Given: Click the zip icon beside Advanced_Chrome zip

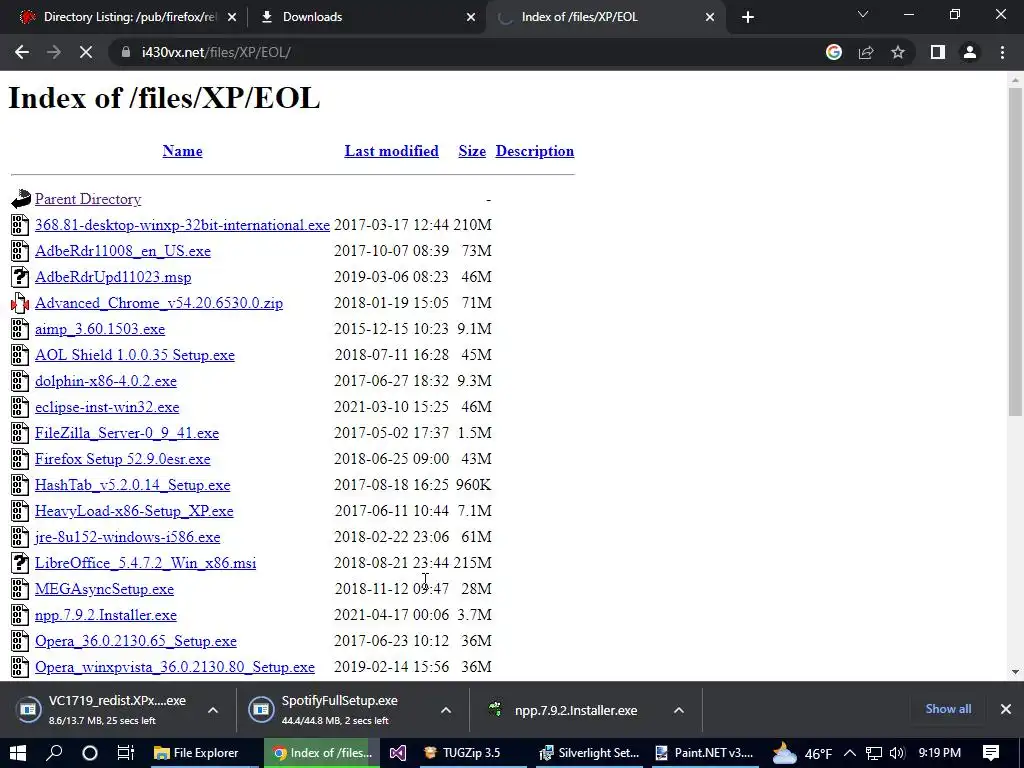Looking at the screenshot, I should click(x=20, y=303).
